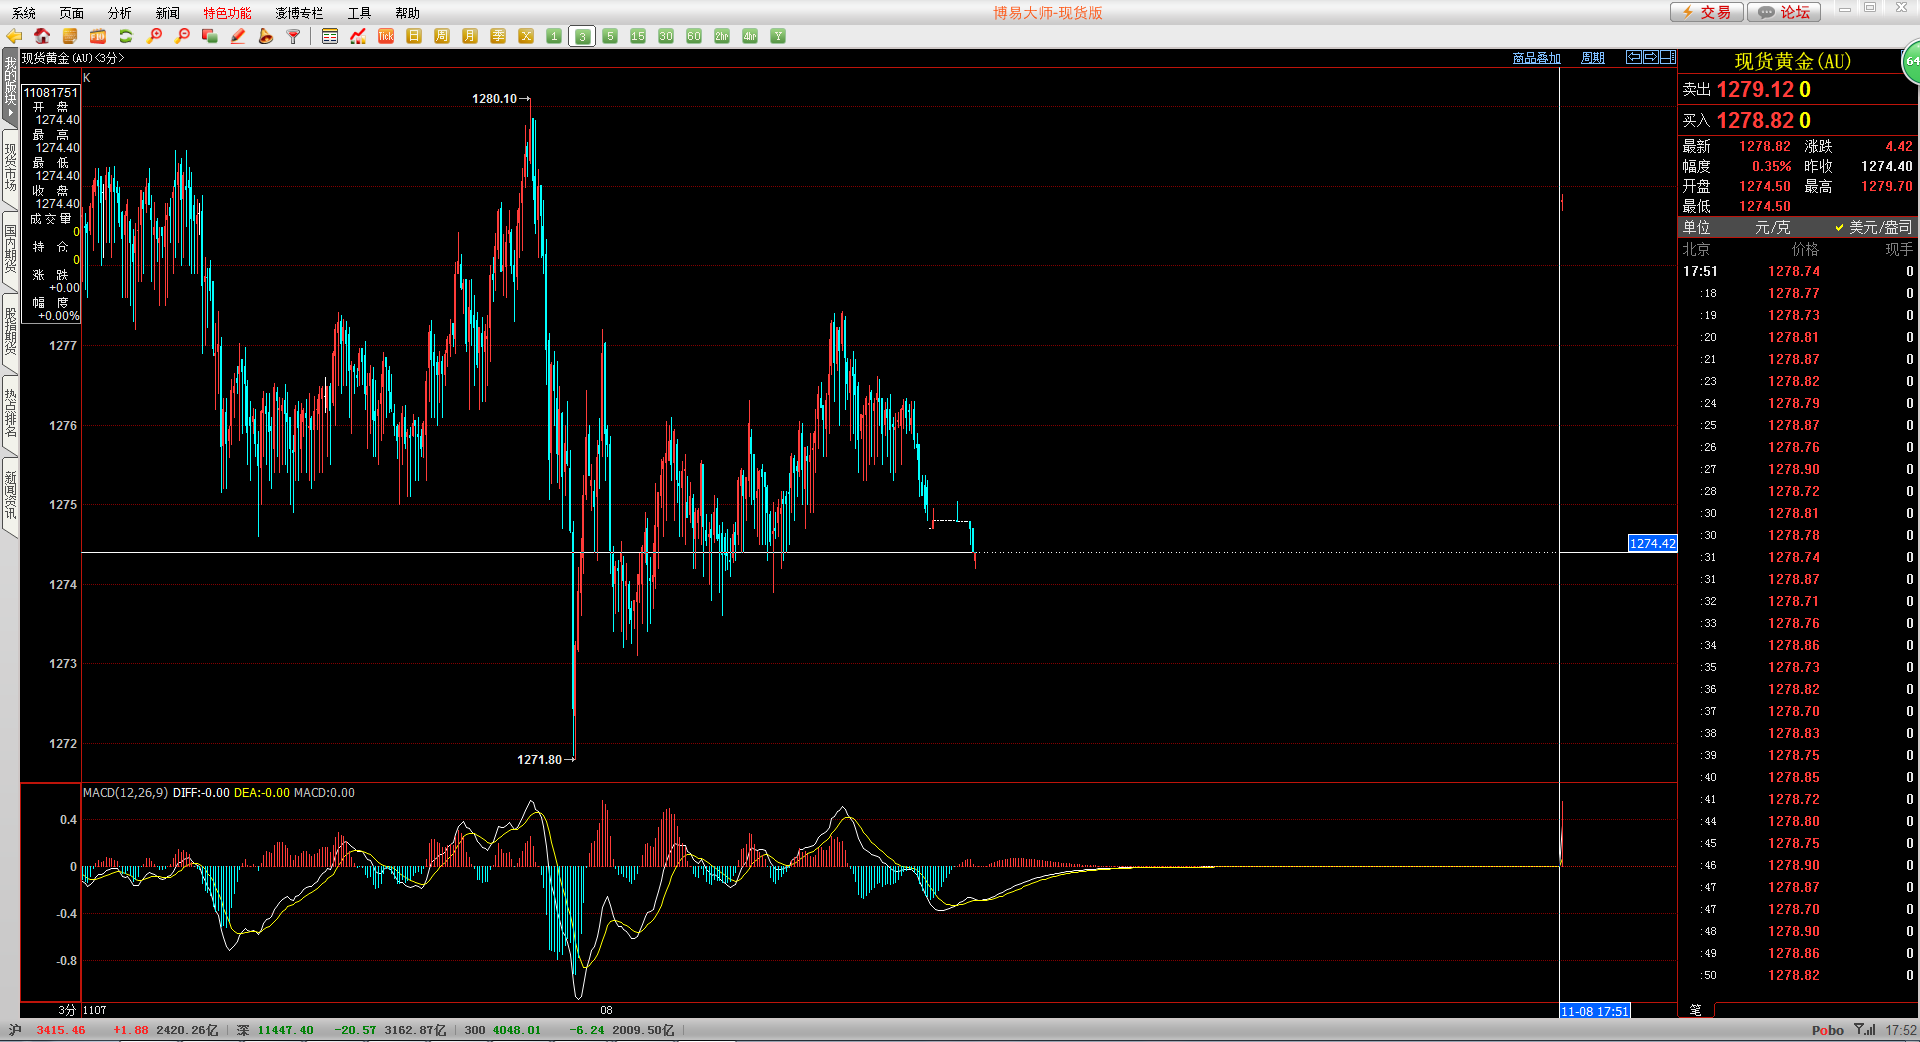The width and height of the screenshot is (1920, 1042).
Task: Go to the red home icon
Action: point(42,37)
